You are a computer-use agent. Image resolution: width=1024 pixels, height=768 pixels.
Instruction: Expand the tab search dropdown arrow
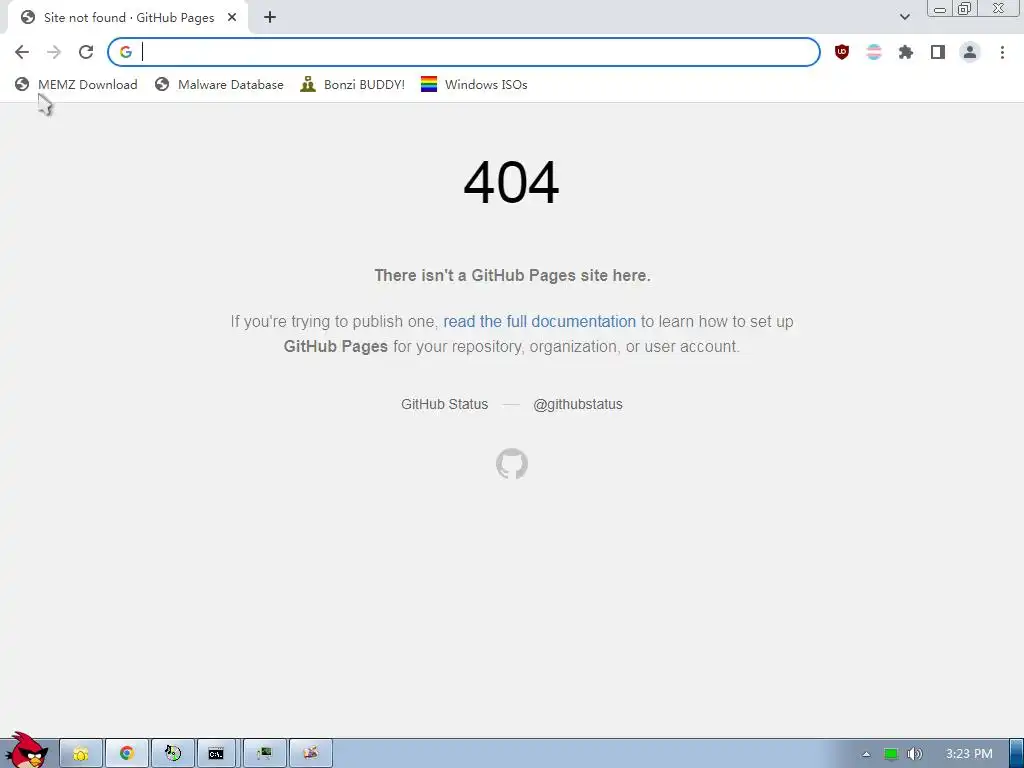904,17
